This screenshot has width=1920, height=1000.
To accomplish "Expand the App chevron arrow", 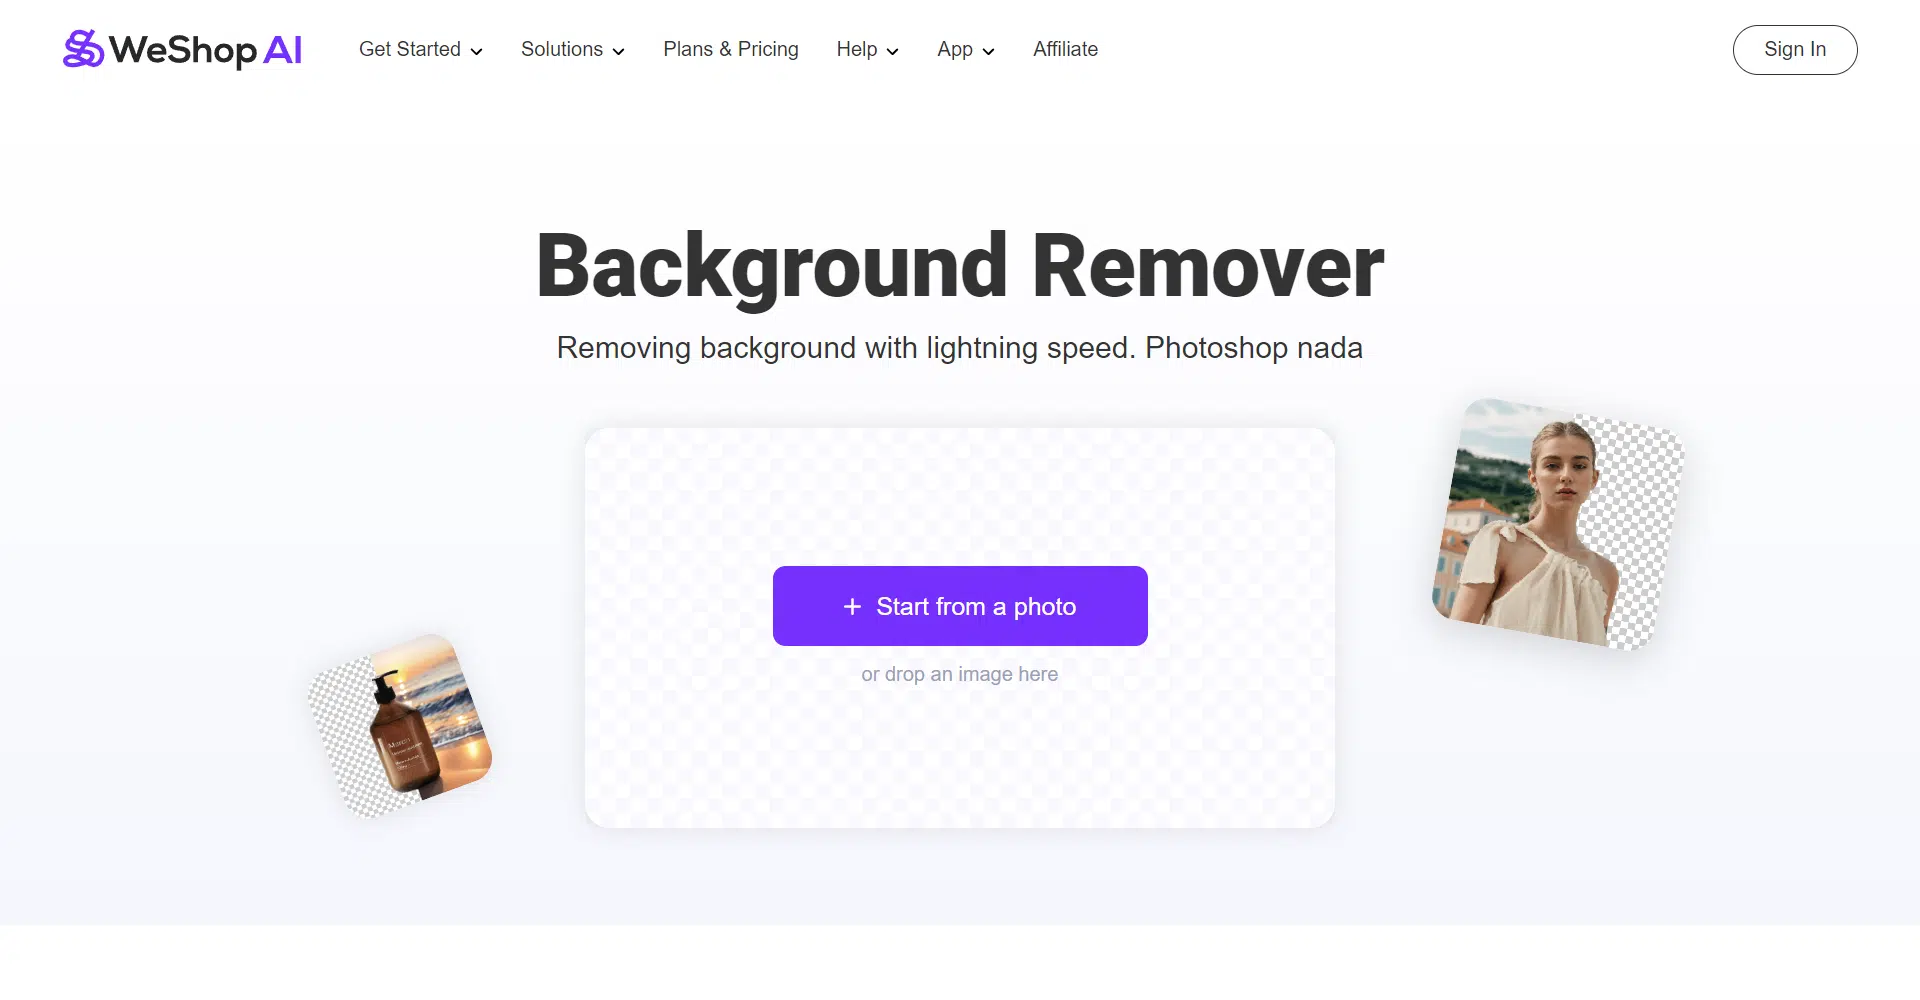I will pos(989,51).
